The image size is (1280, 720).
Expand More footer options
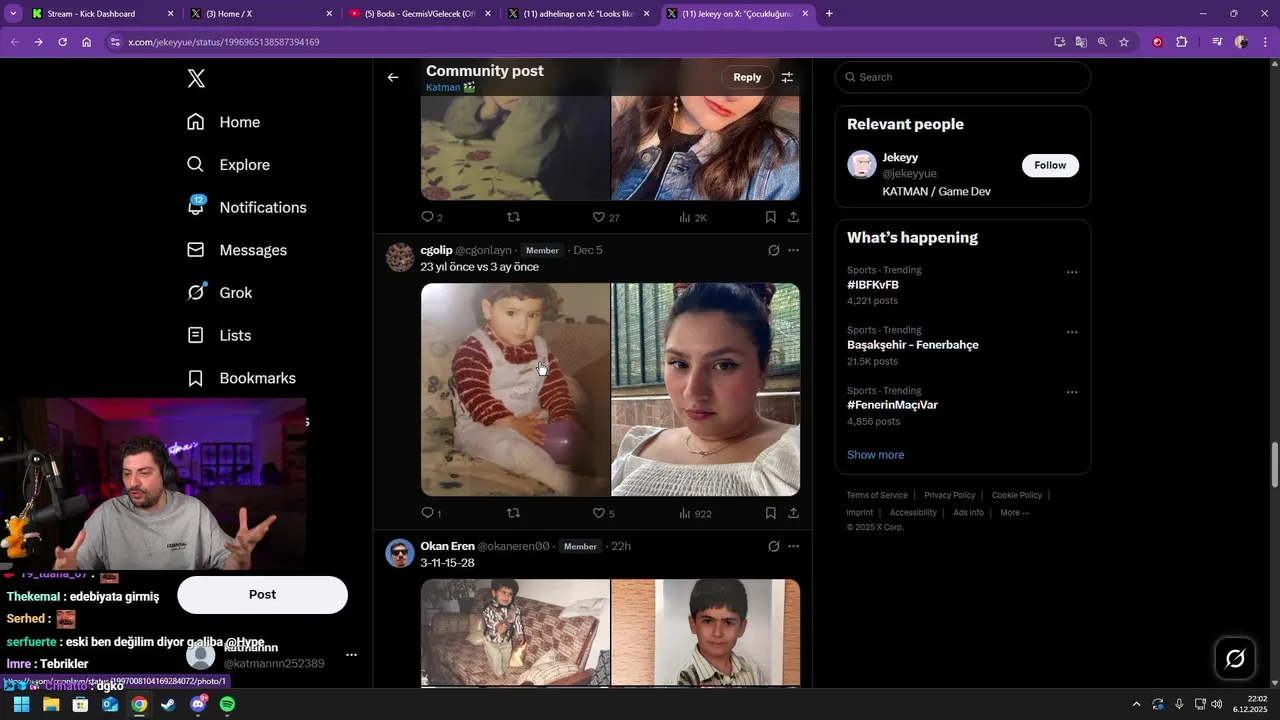point(1014,513)
